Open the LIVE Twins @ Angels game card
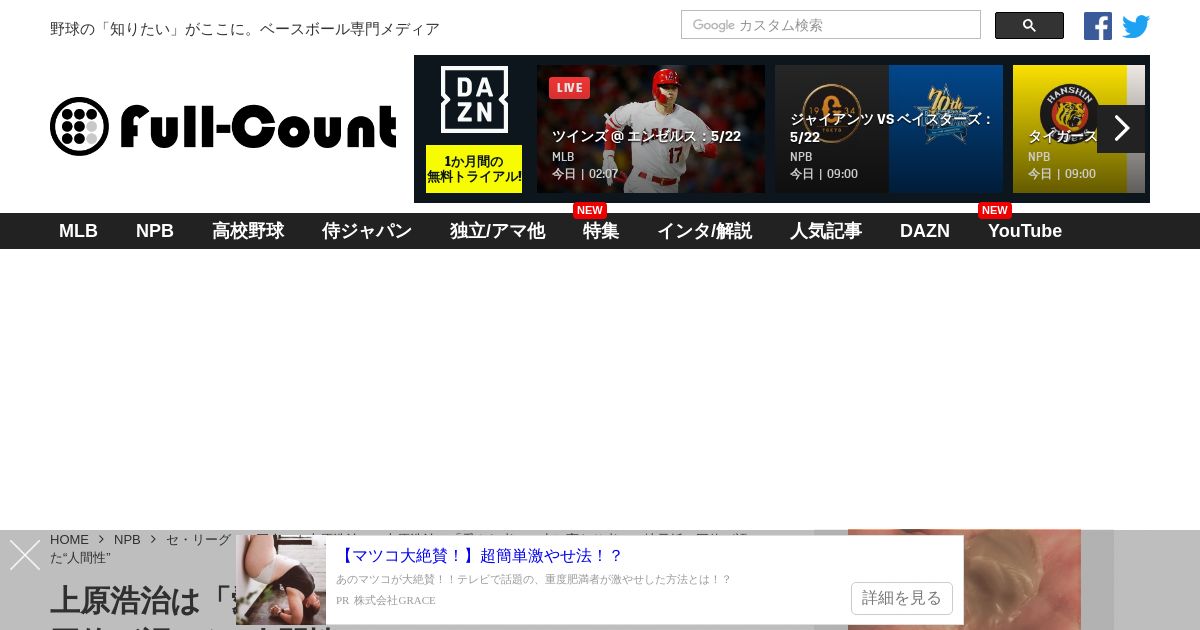This screenshot has height=630, width=1200. pos(651,129)
